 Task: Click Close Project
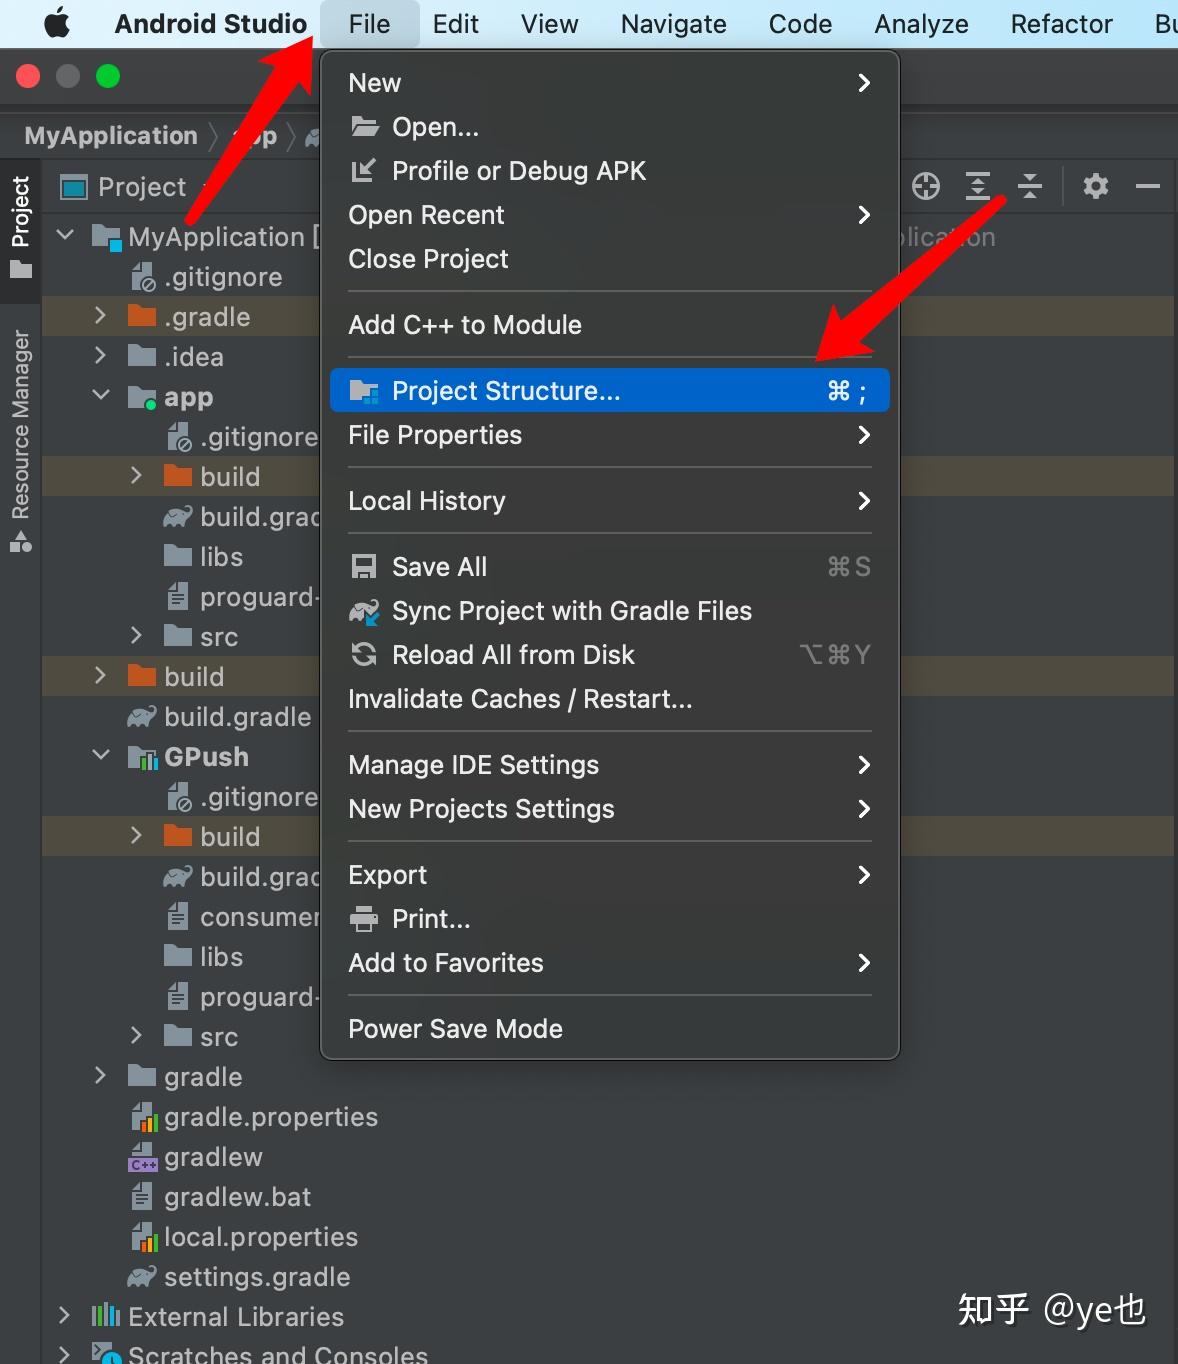point(428,259)
